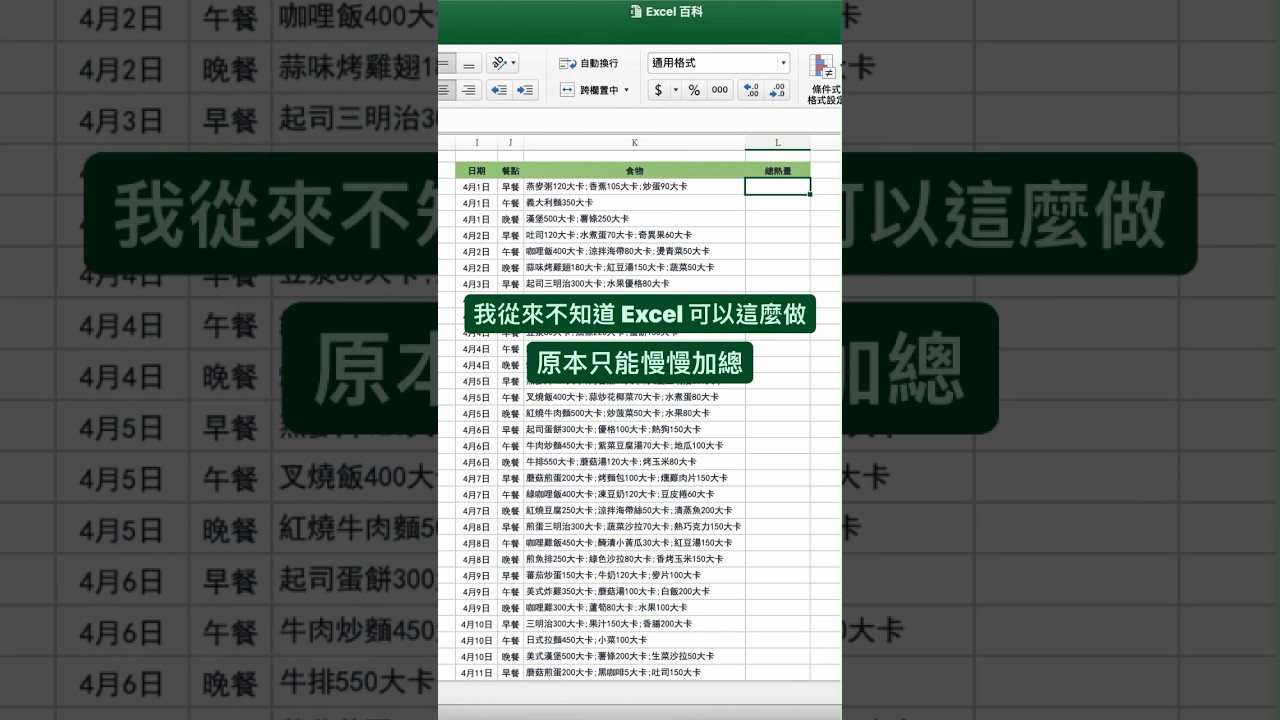1280x720 pixels.
Task: Click the increase decimal icon
Action: pos(751,90)
